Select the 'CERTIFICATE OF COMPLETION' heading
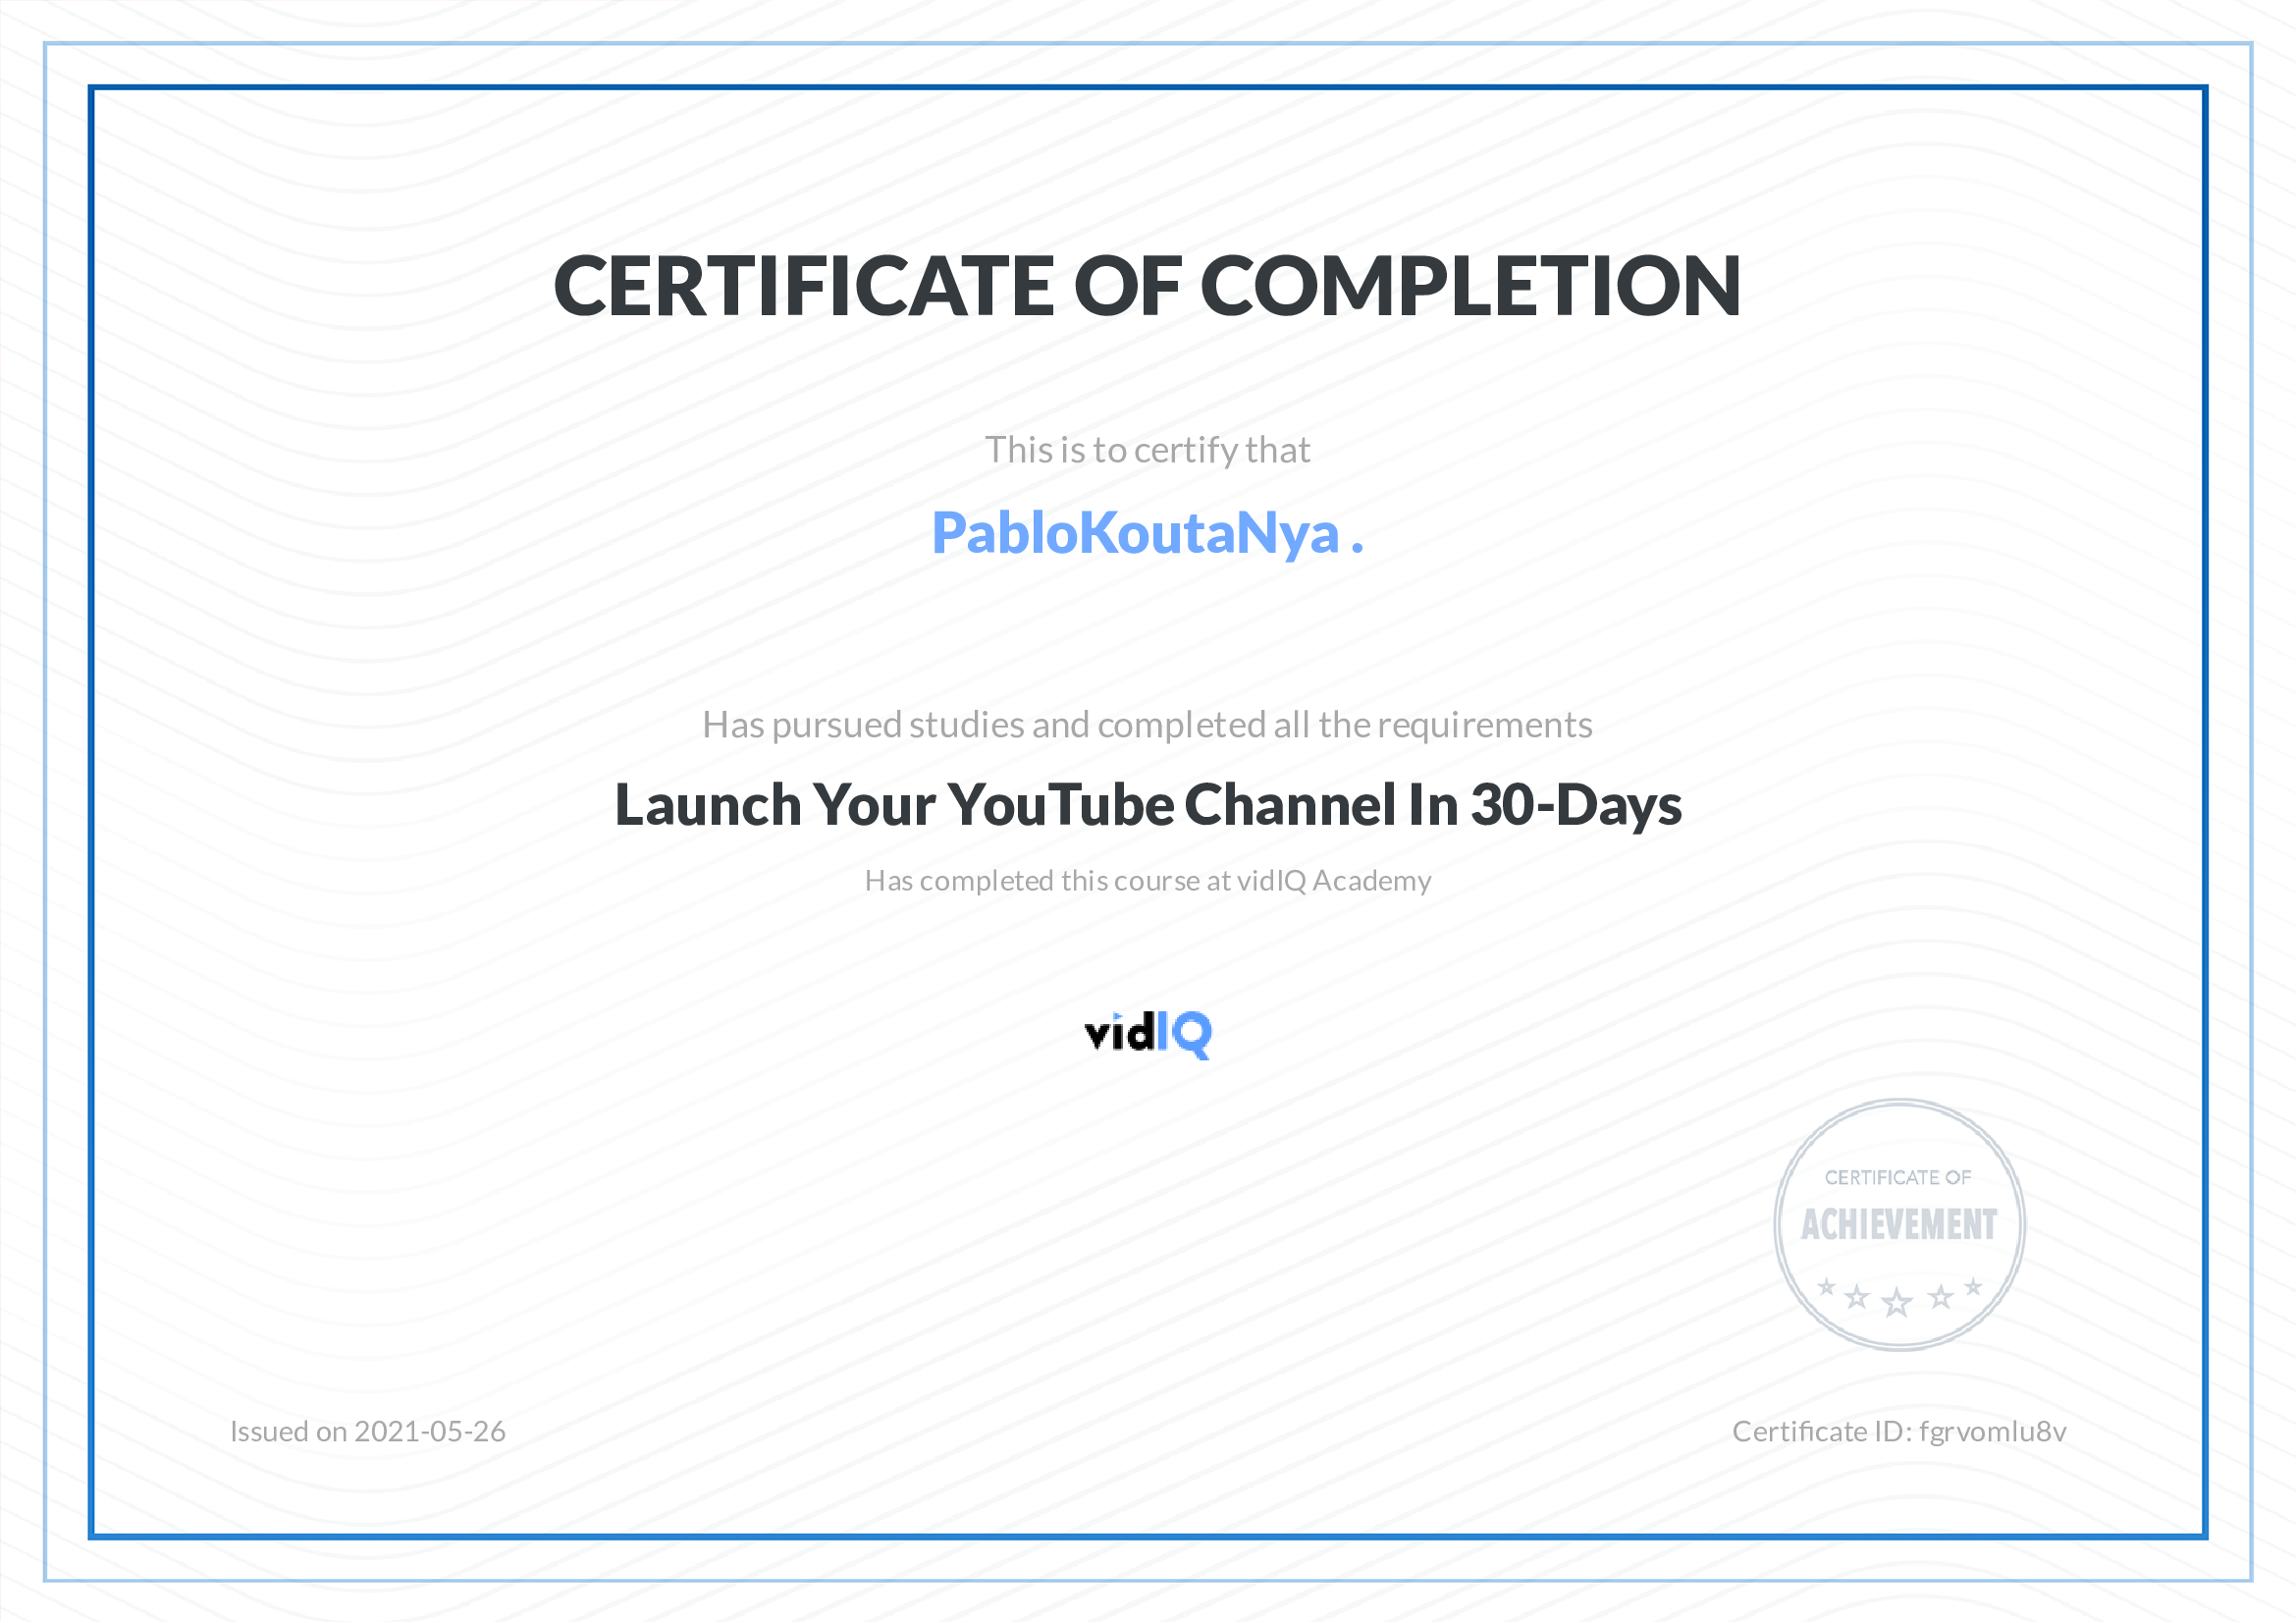The height and width of the screenshot is (1623, 2296). pos(1147,286)
